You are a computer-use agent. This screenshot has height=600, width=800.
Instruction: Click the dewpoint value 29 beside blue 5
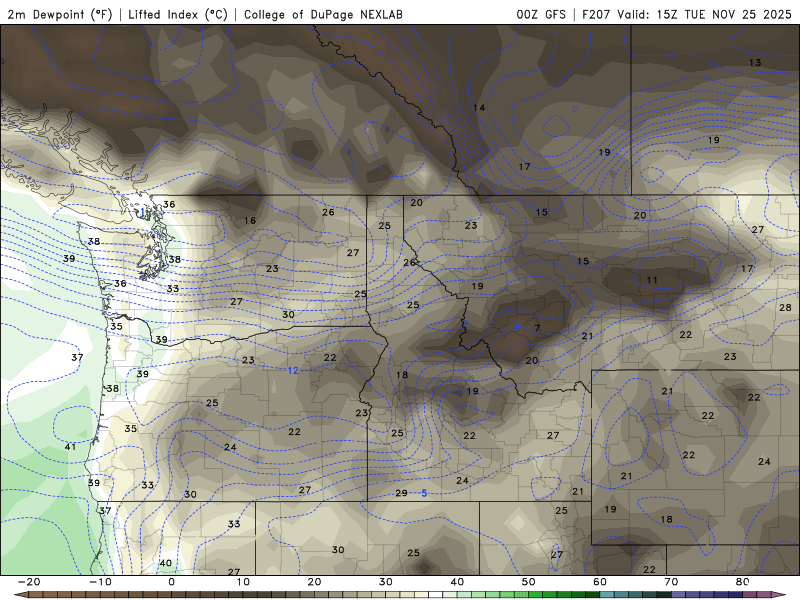click(x=402, y=493)
